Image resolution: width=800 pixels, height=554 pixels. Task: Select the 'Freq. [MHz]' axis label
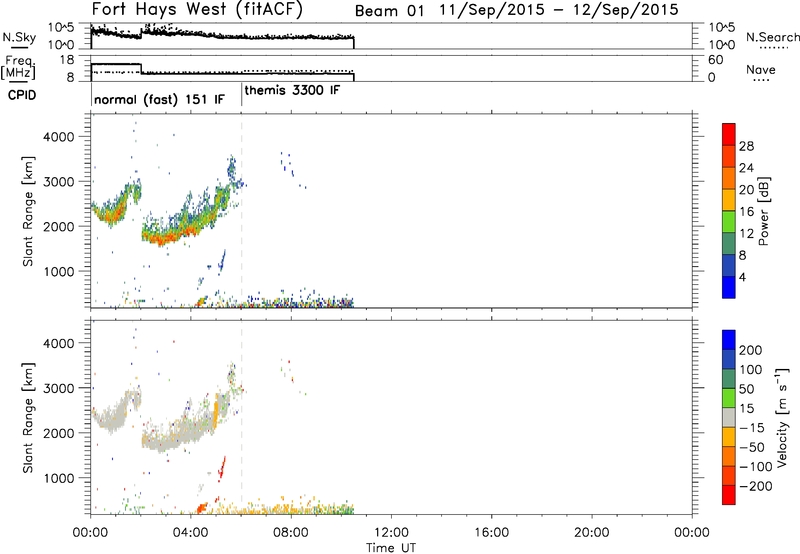click(18, 67)
